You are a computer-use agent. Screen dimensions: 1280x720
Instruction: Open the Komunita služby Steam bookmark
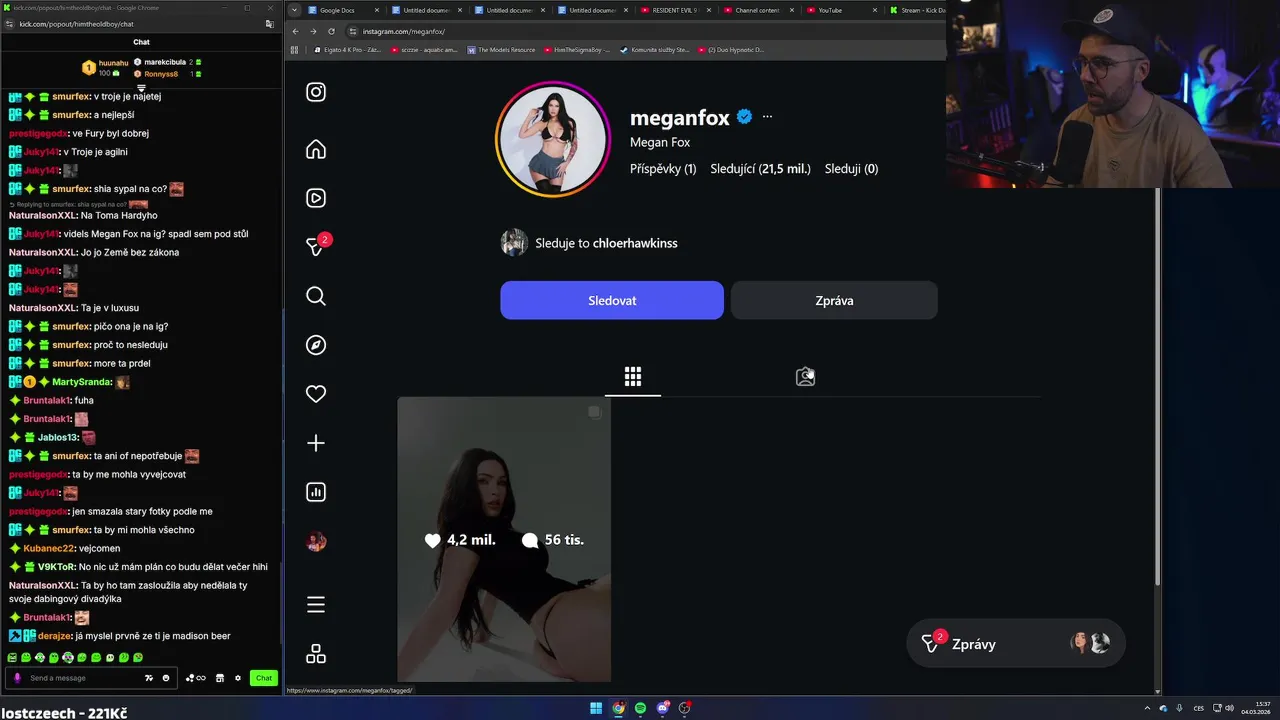coord(654,49)
